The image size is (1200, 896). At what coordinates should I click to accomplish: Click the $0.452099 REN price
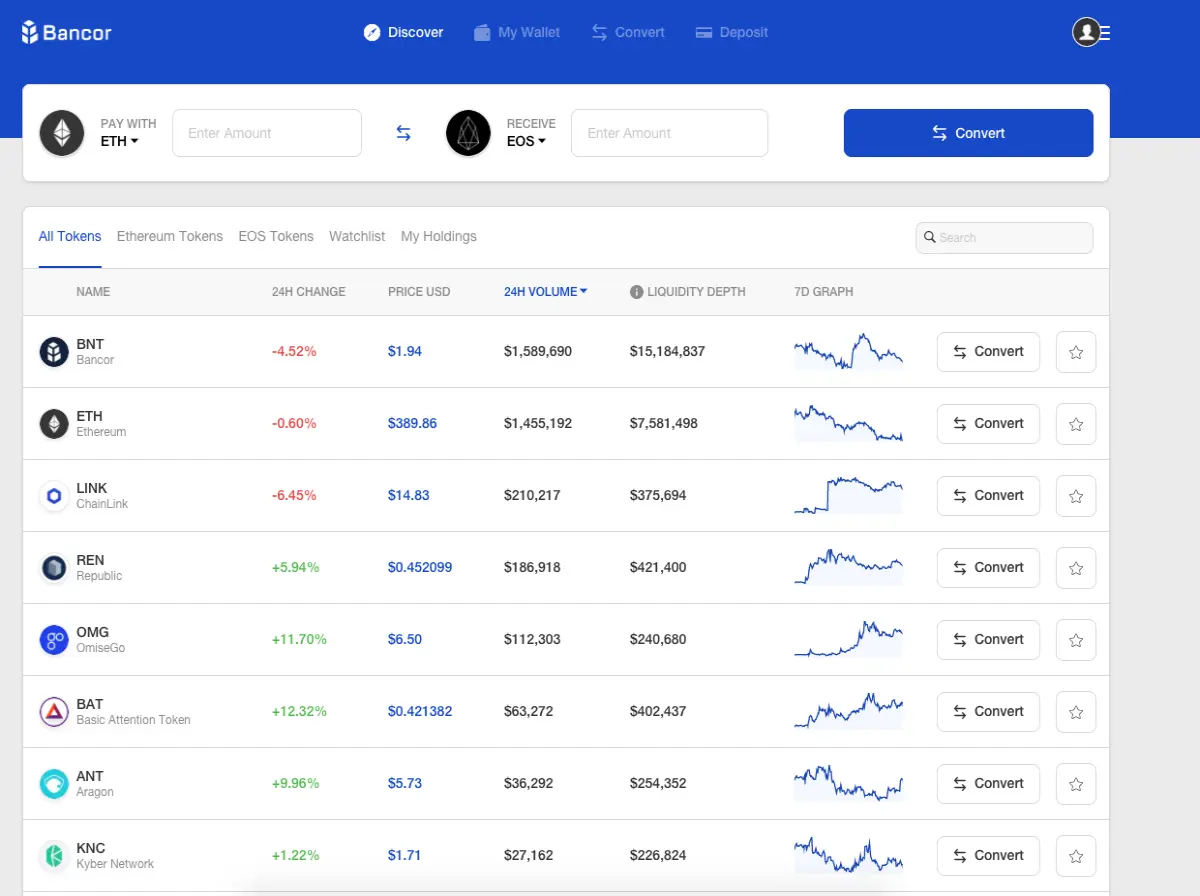pos(420,568)
